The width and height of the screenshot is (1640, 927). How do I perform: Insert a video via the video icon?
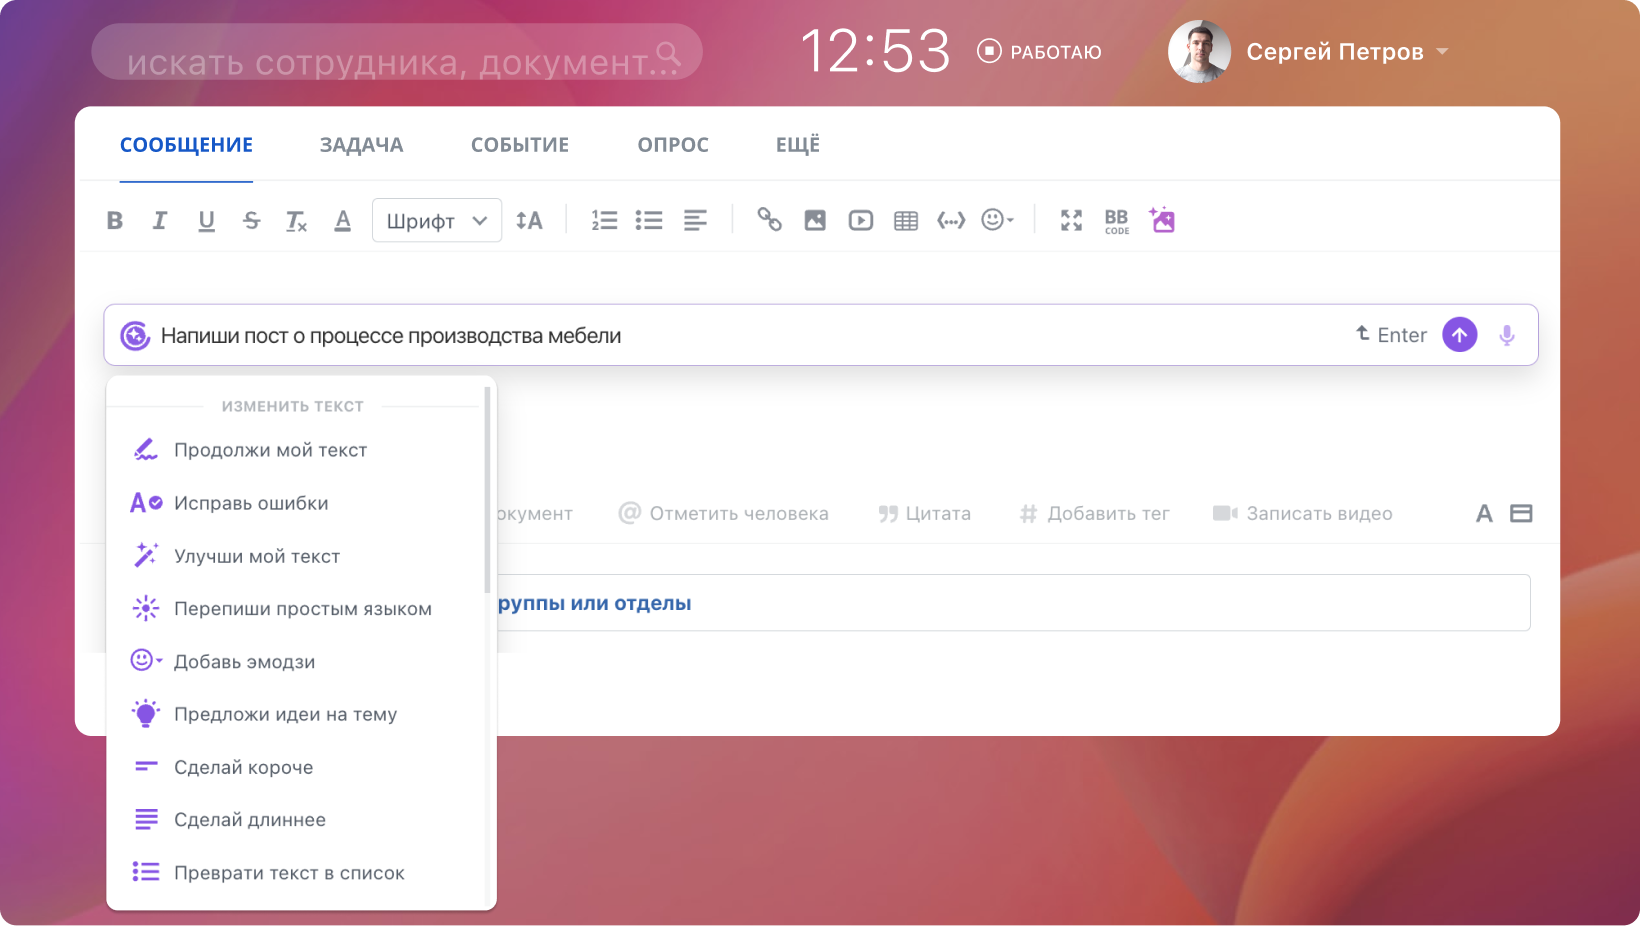click(x=859, y=220)
